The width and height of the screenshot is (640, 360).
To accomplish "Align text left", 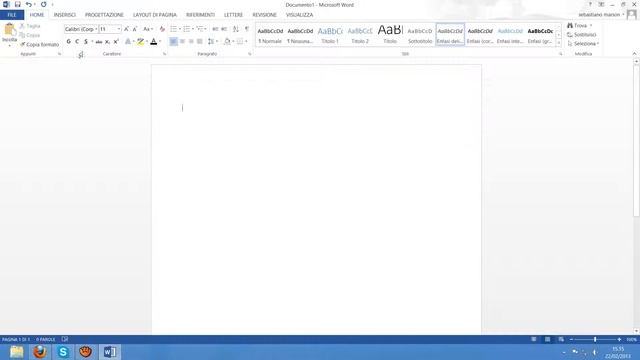I will click(173, 42).
